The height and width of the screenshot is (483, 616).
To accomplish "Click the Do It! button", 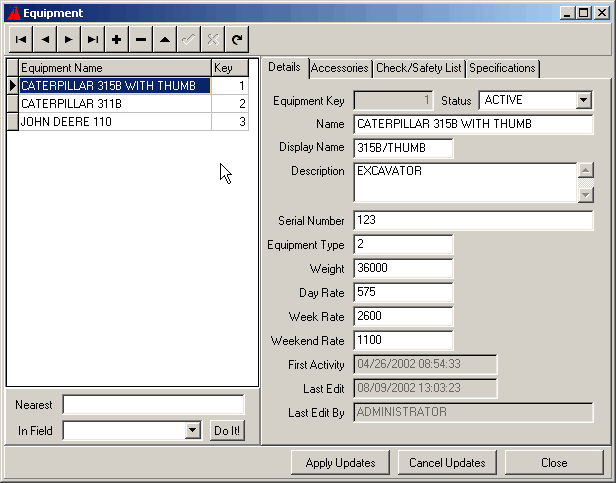I will [227, 431].
